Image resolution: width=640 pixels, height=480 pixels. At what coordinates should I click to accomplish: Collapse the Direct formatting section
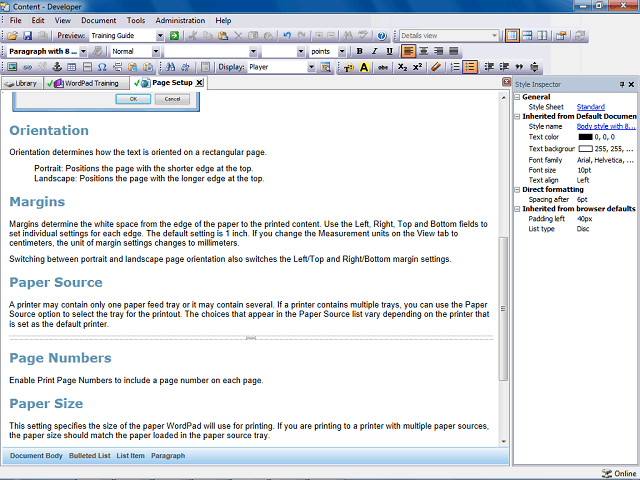(x=517, y=190)
